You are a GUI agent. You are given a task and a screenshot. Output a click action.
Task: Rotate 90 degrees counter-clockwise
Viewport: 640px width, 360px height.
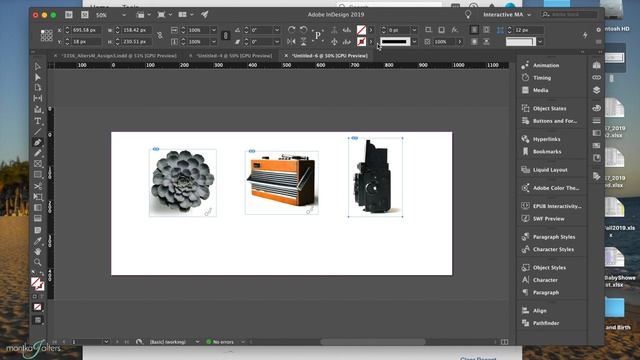pos(303,30)
